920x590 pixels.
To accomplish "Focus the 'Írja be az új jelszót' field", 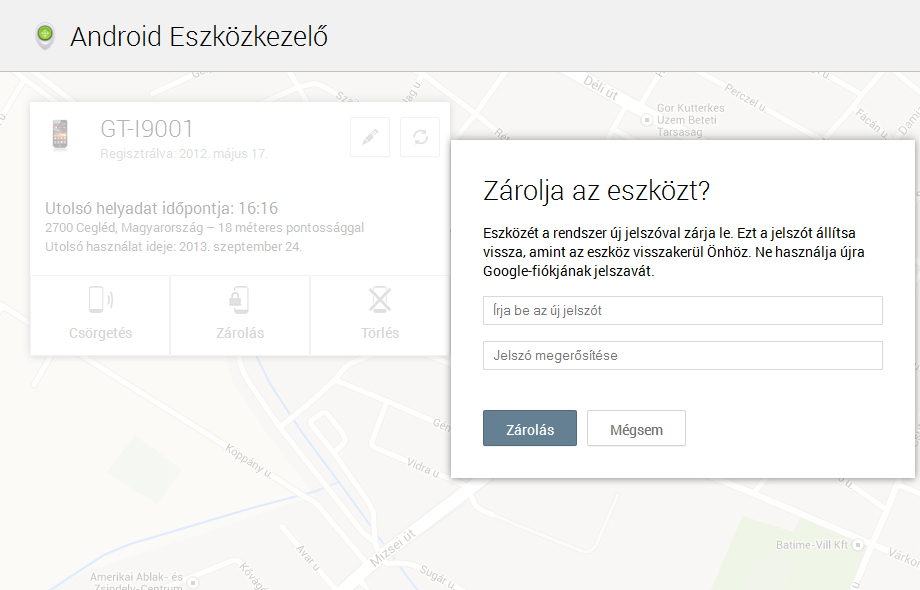I will tap(682, 310).
